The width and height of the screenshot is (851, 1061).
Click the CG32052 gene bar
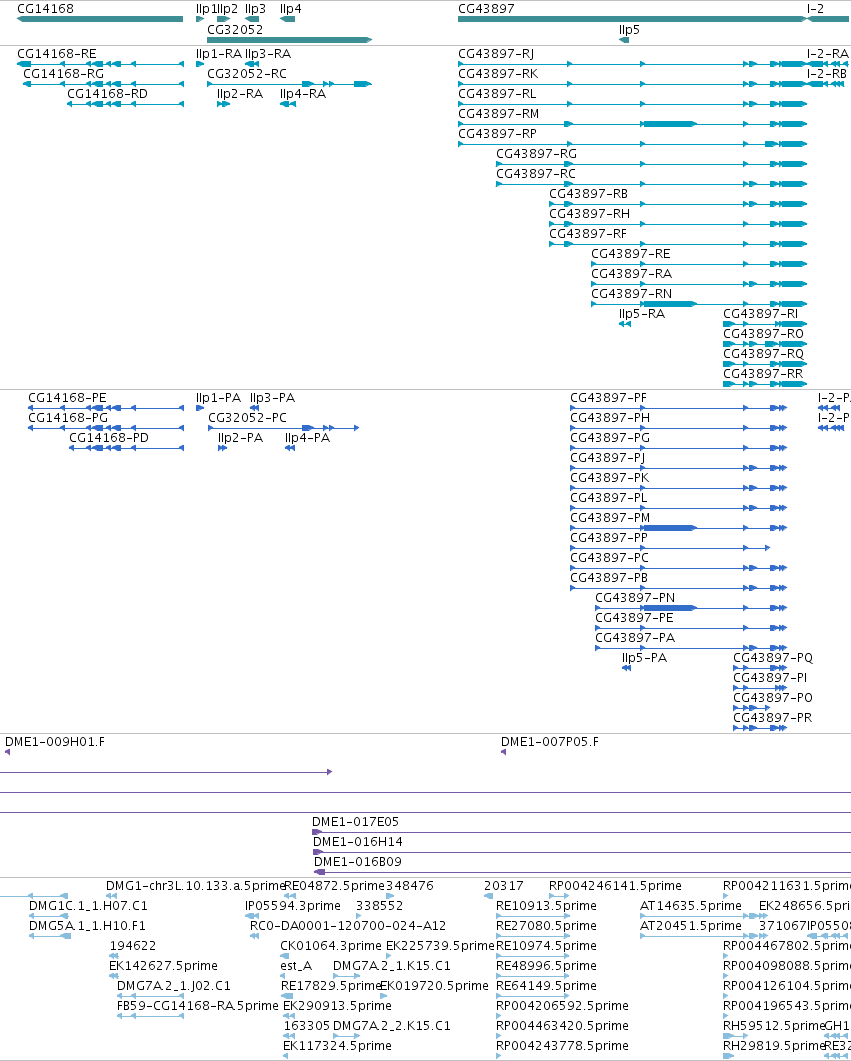290,40
